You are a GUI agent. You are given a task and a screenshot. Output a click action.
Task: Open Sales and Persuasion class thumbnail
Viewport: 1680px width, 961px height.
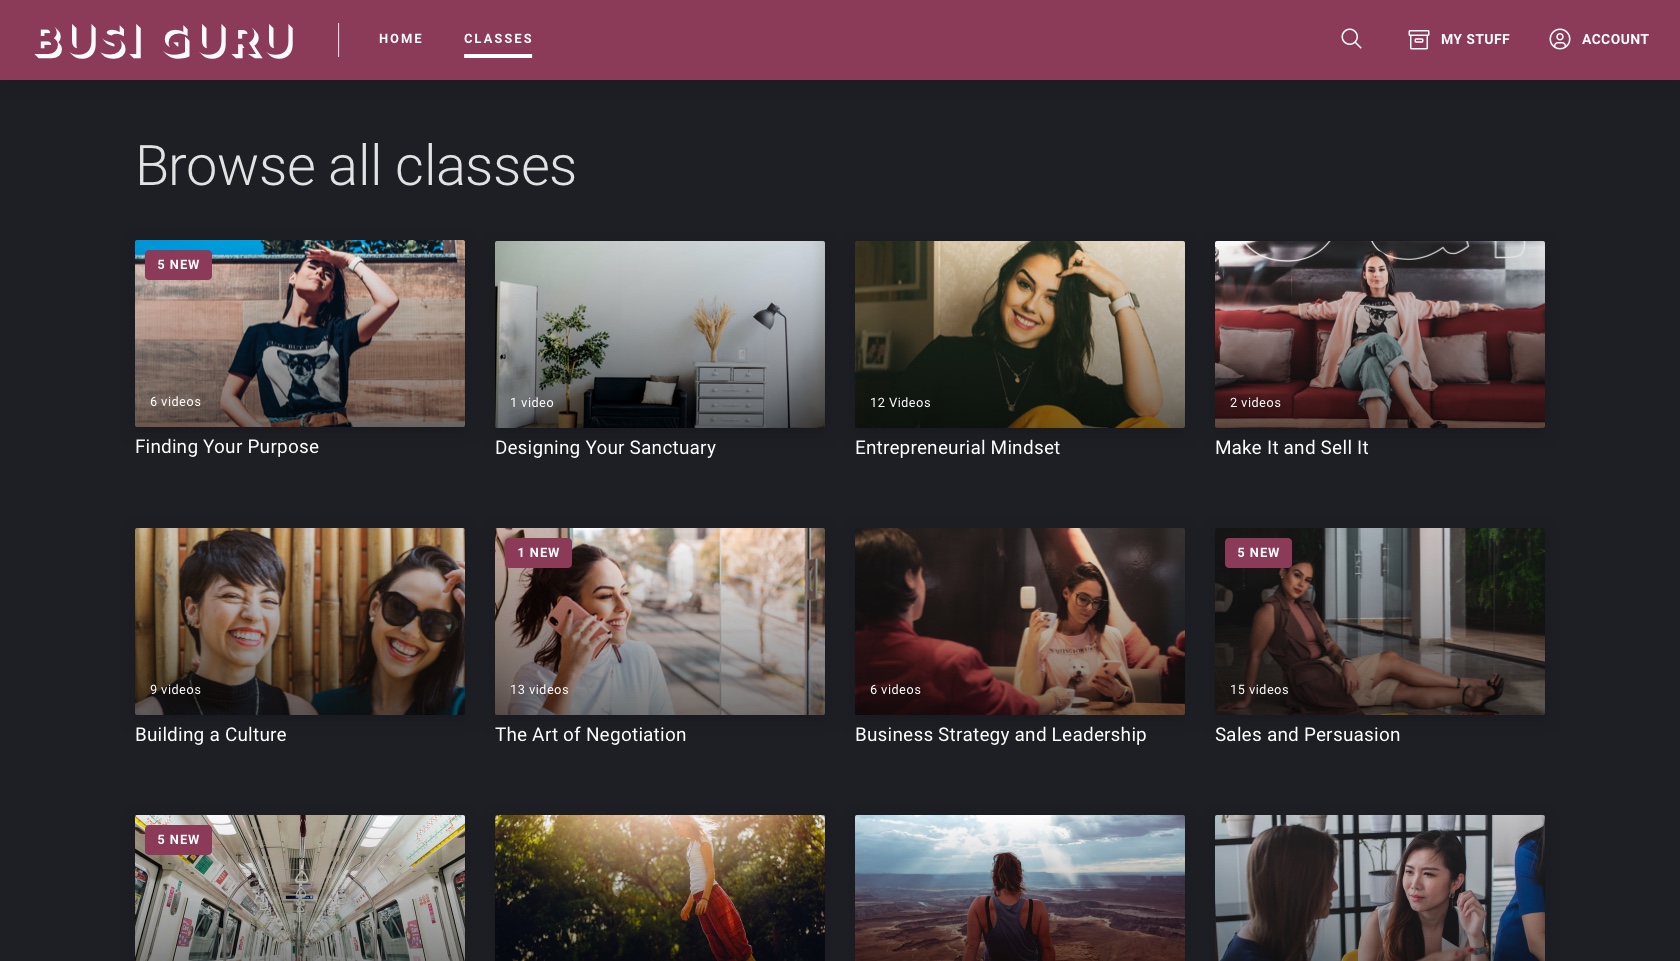point(1380,621)
